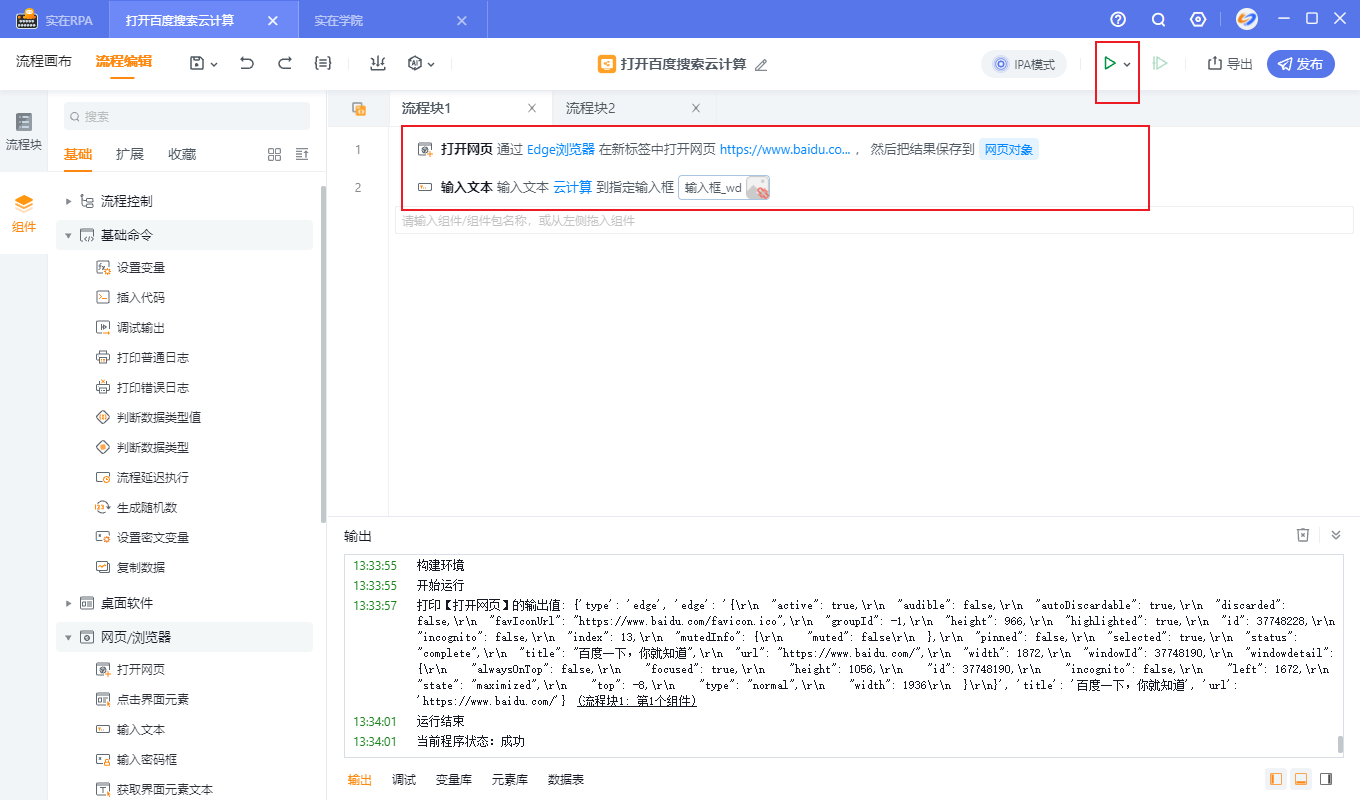Viewport: 1360px width, 800px height.
Task: Open the AI hexagon dropdown arrow
Action: click(431, 64)
